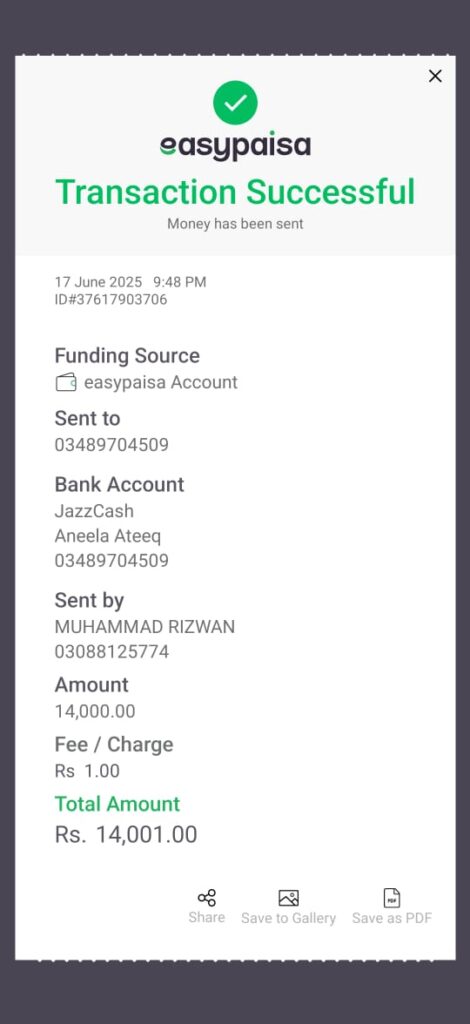The image size is (470, 1024).
Task: Tap the Share icon
Action: coord(207,898)
